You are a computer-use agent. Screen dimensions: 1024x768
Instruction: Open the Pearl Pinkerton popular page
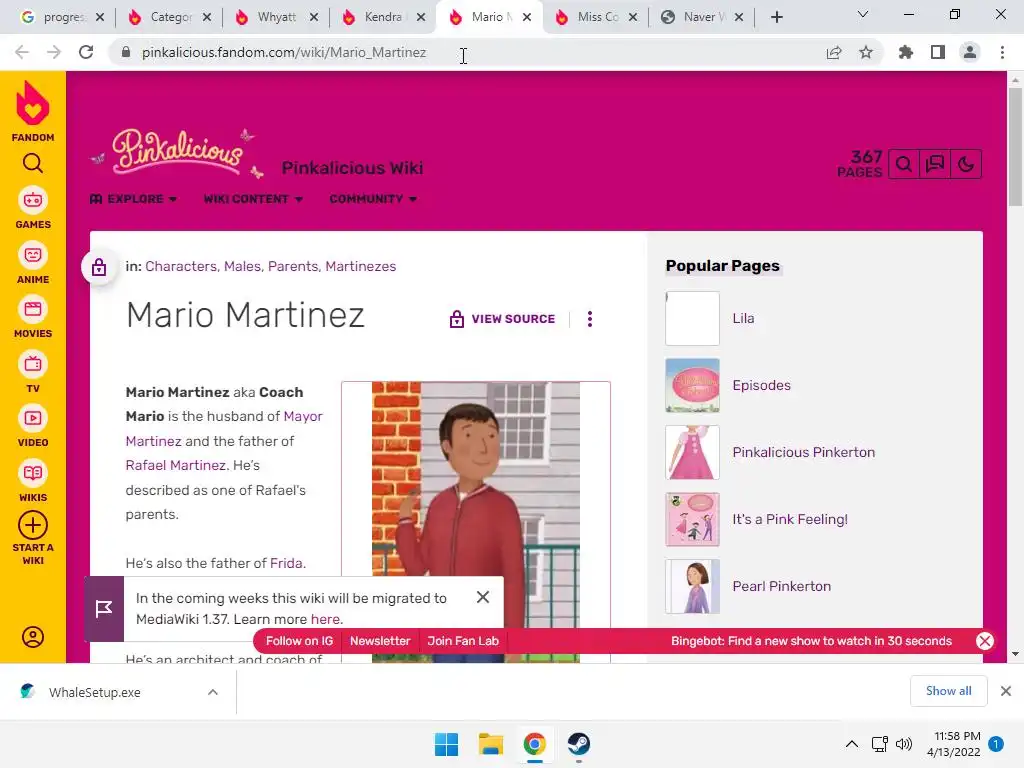tap(781, 586)
